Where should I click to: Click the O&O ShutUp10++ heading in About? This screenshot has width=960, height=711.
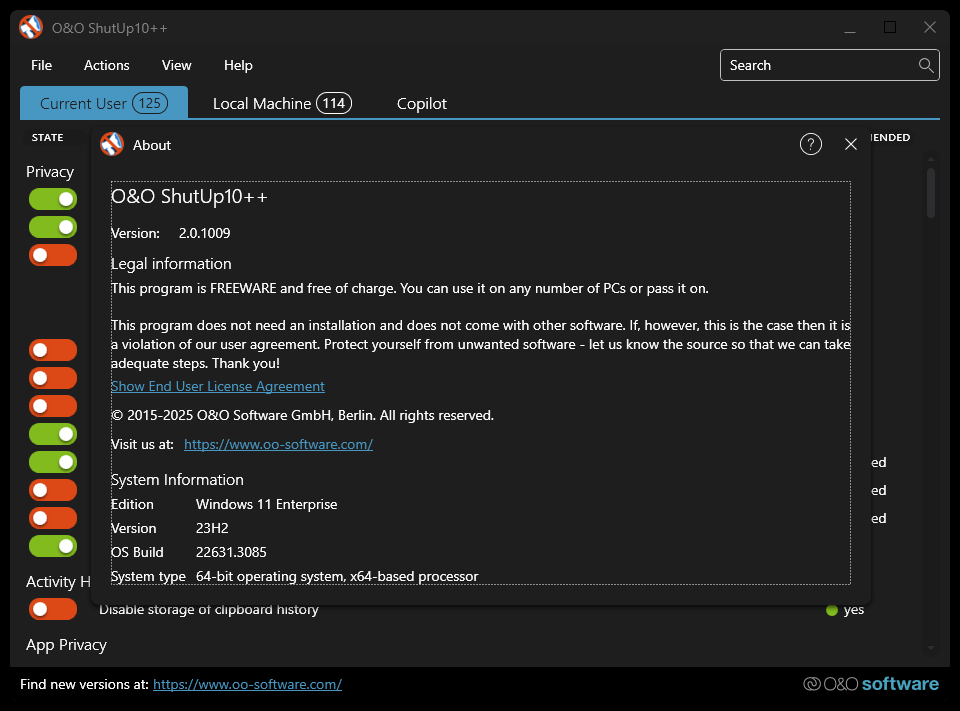click(189, 197)
